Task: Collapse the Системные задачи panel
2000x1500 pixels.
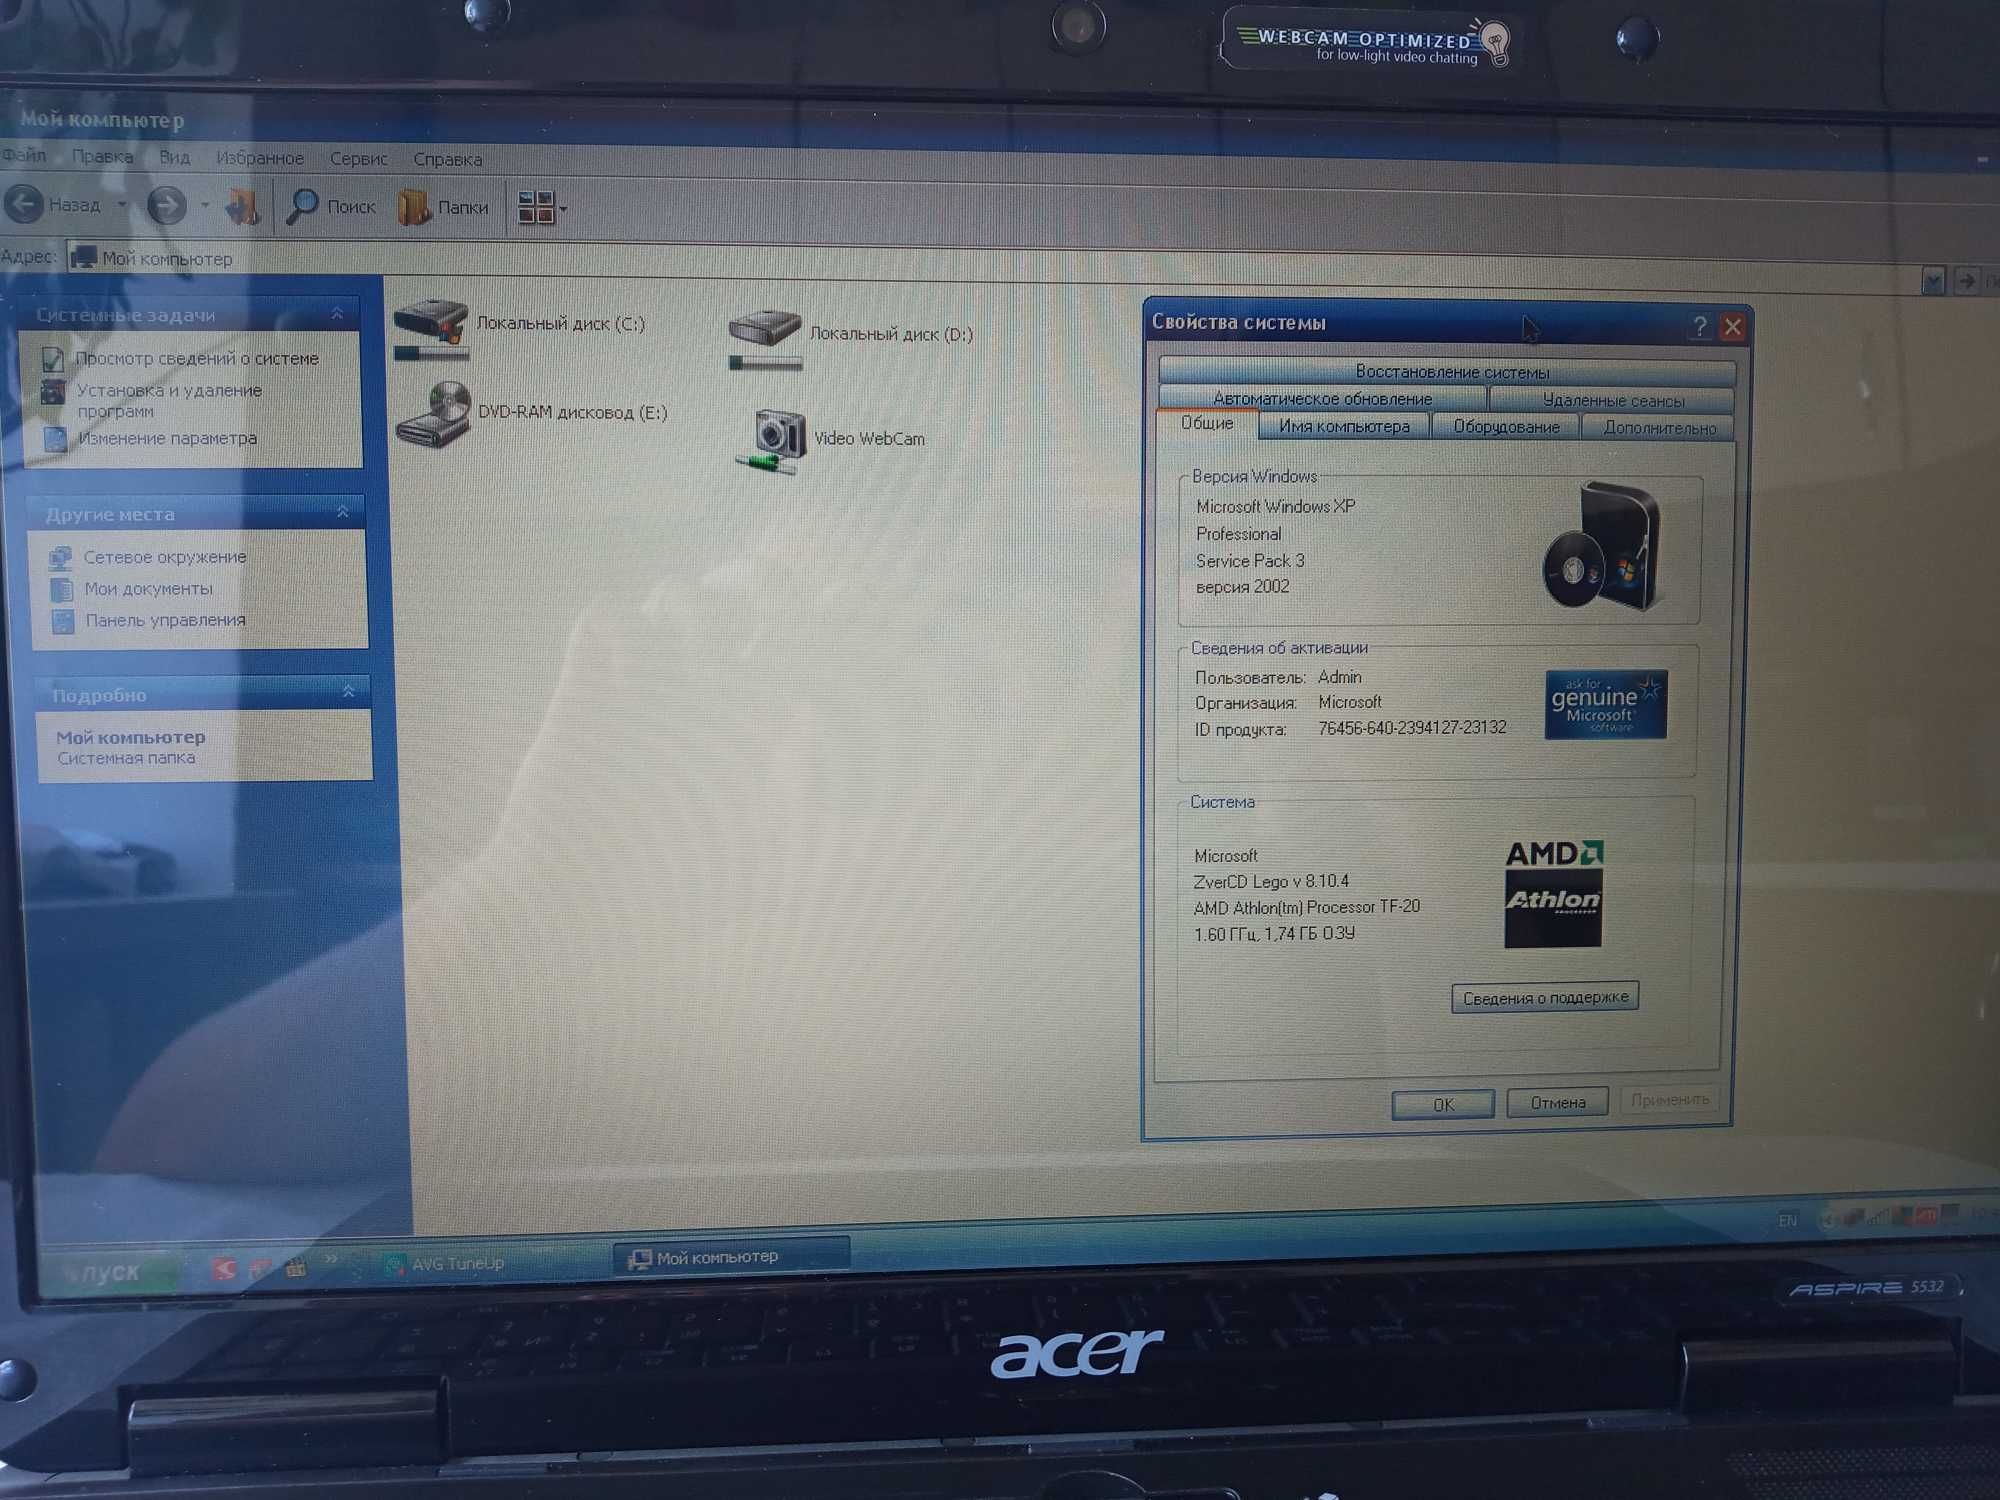Action: point(338,314)
